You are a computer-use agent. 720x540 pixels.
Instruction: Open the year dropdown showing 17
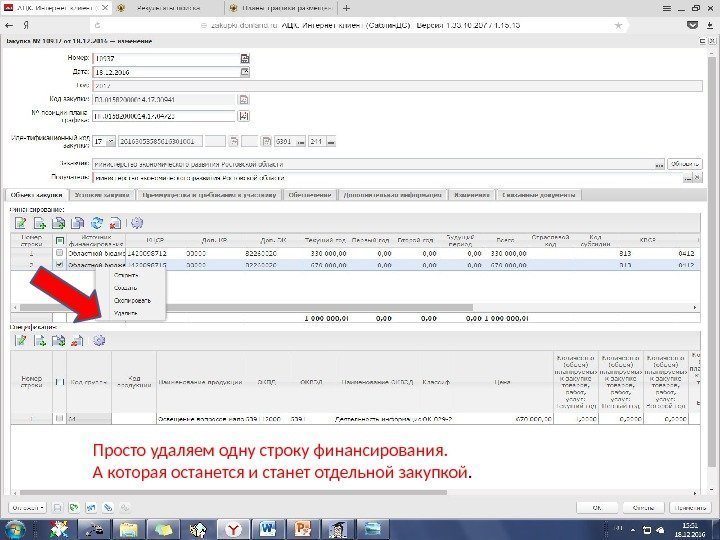(x=110, y=141)
